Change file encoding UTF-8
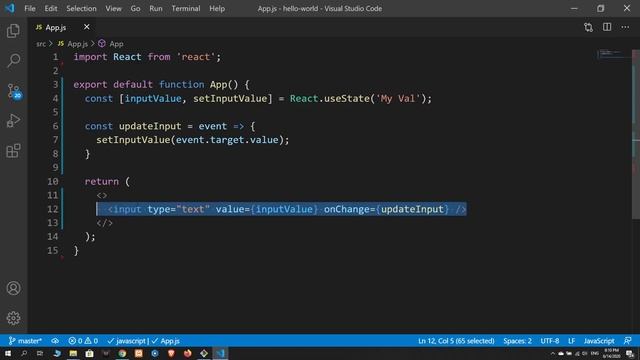The image size is (640, 360). [x=550, y=341]
